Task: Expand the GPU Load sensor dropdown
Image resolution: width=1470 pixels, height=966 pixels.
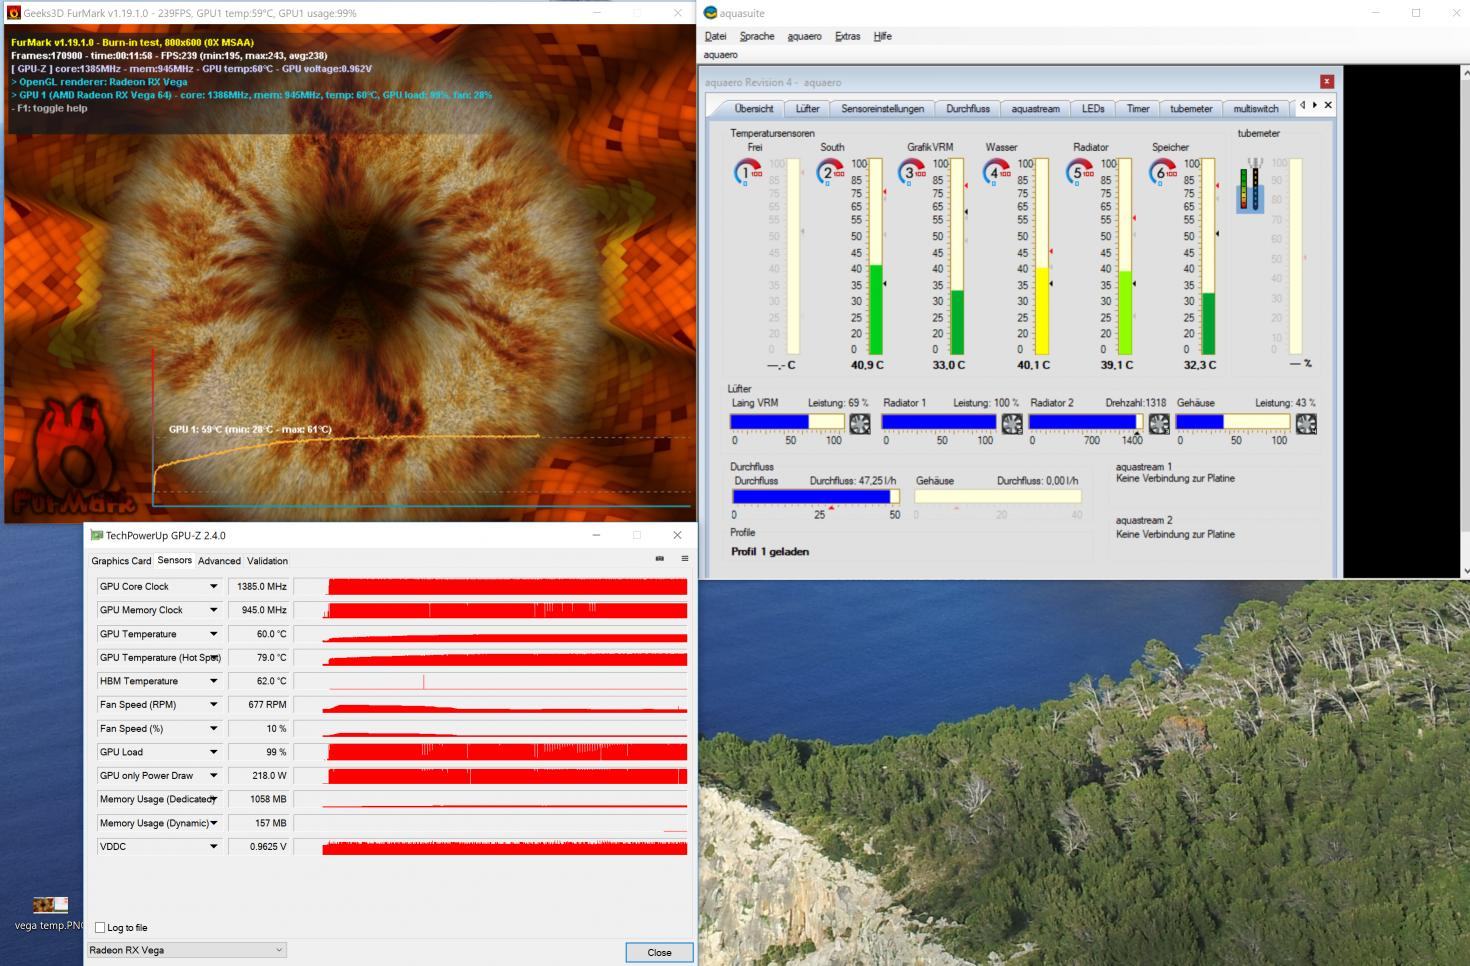Action: [213, 752]
